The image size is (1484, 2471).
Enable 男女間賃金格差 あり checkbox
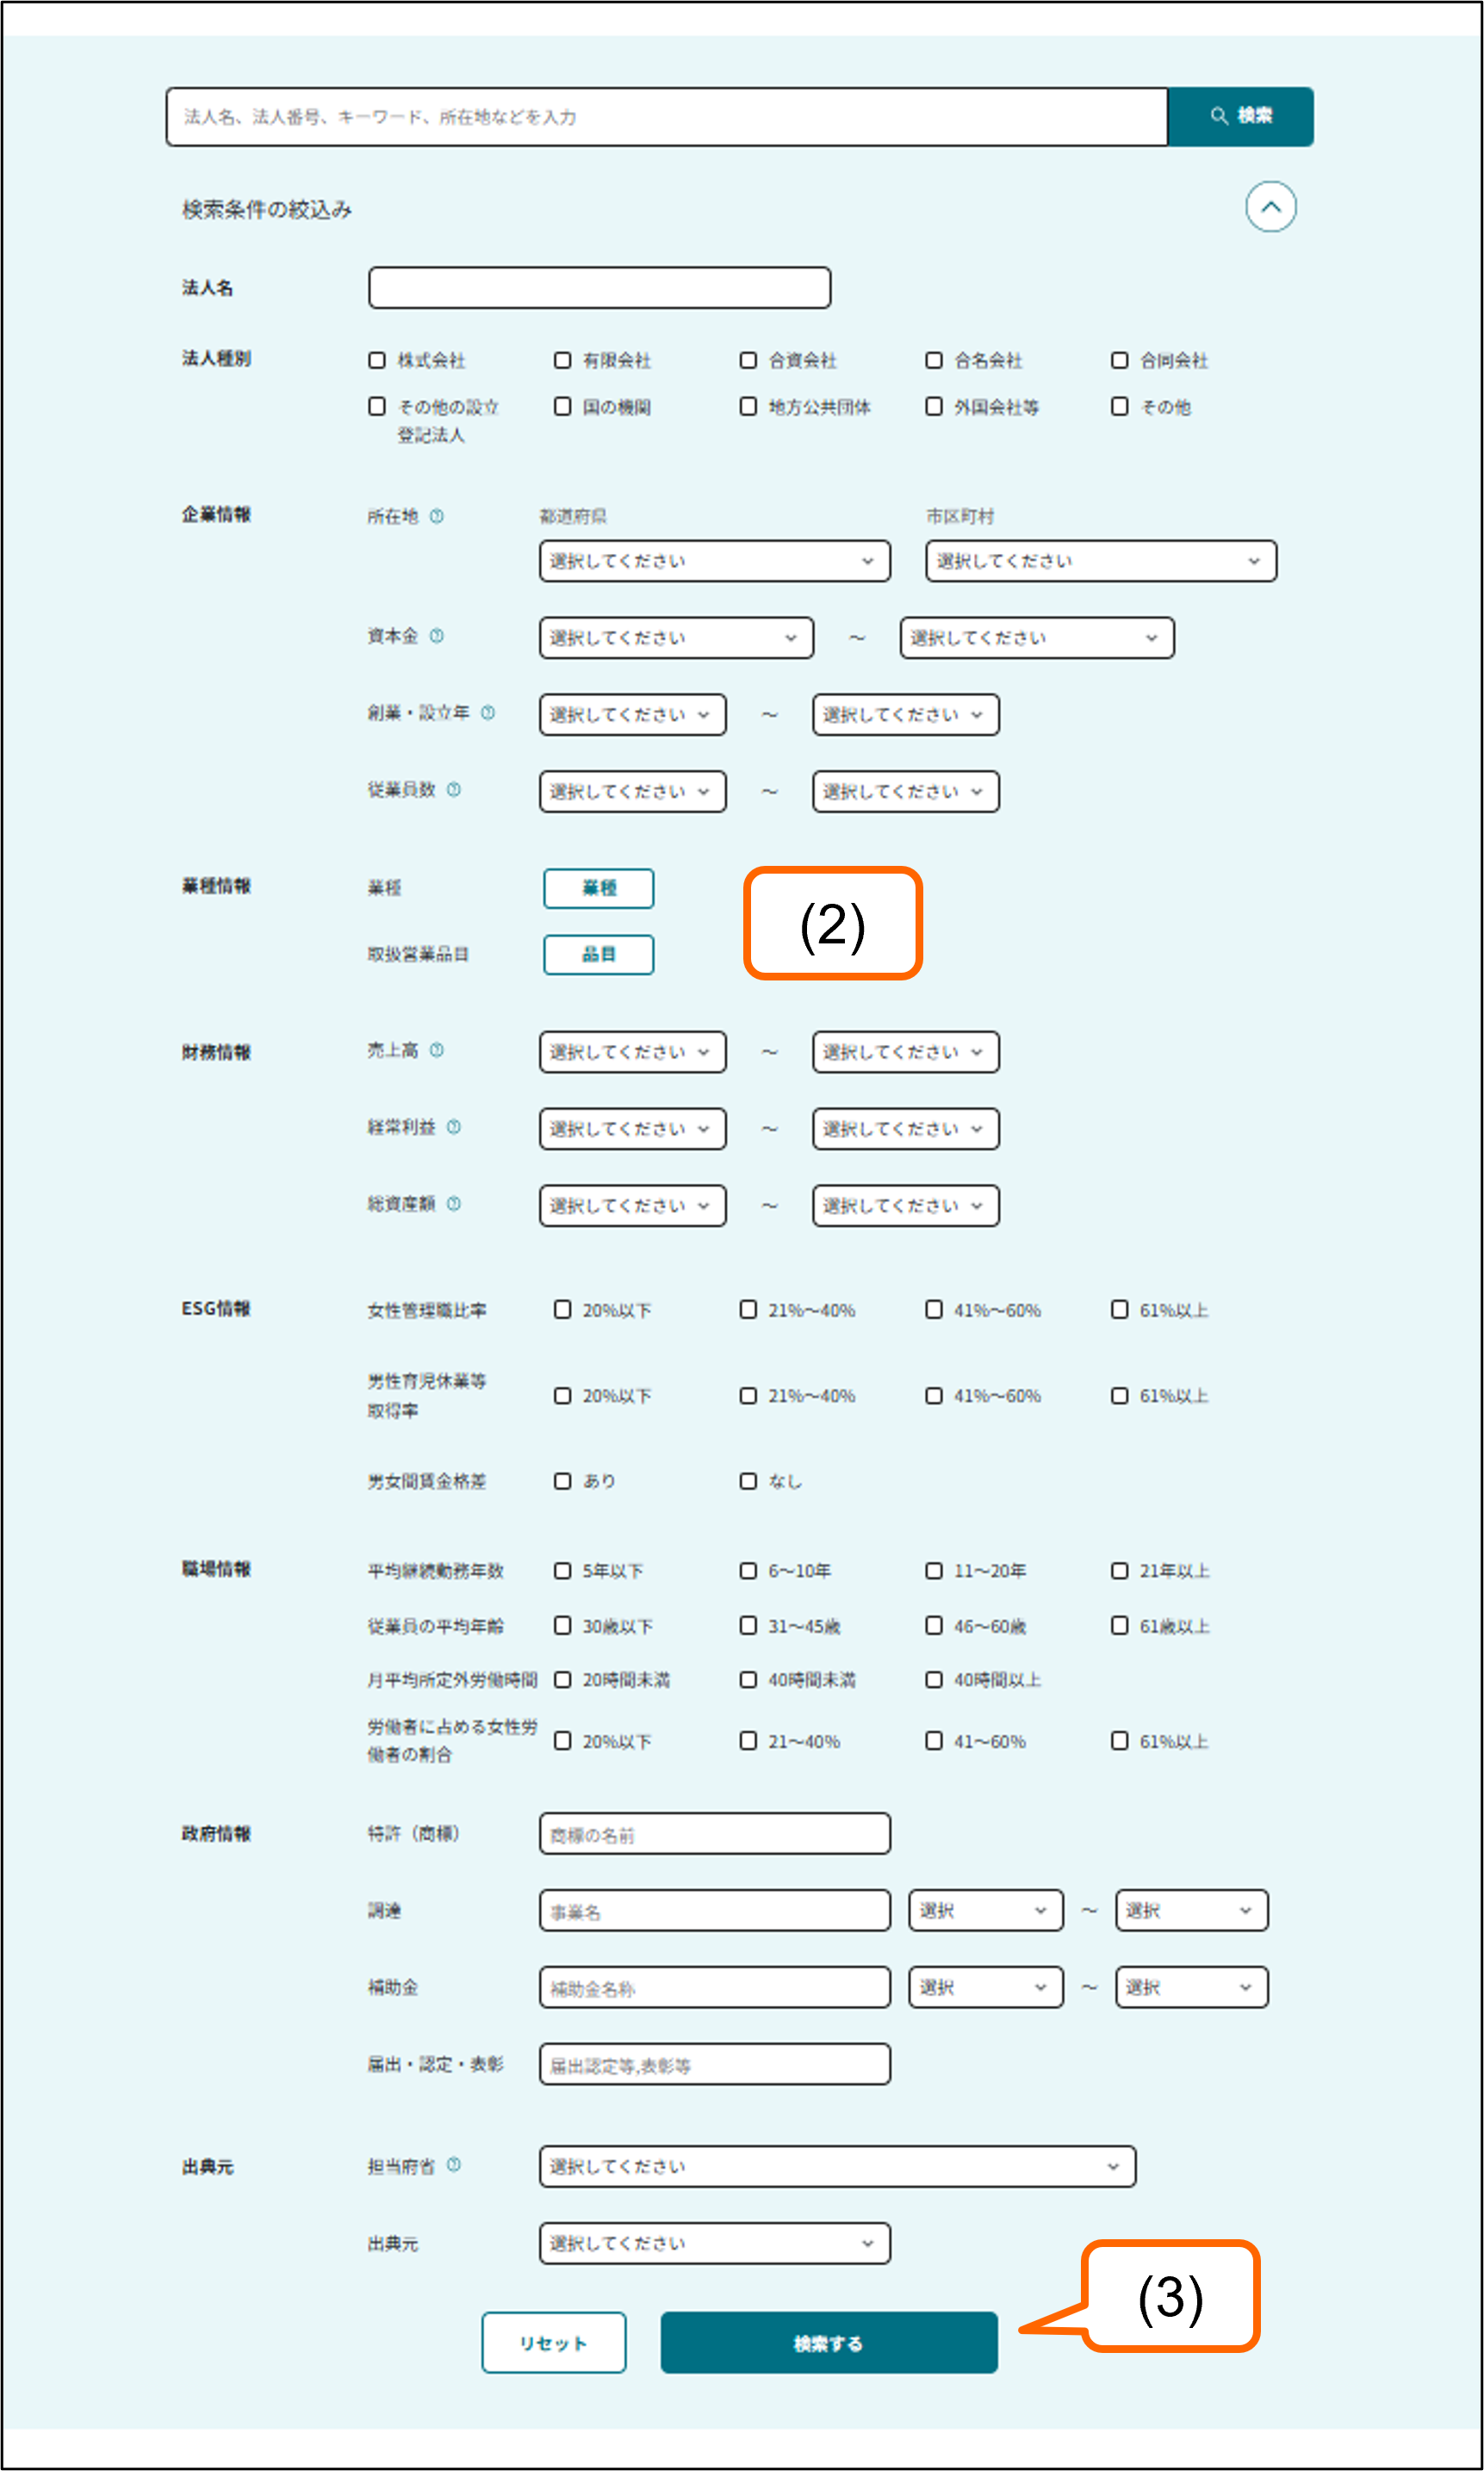(x=563, y=1481)
